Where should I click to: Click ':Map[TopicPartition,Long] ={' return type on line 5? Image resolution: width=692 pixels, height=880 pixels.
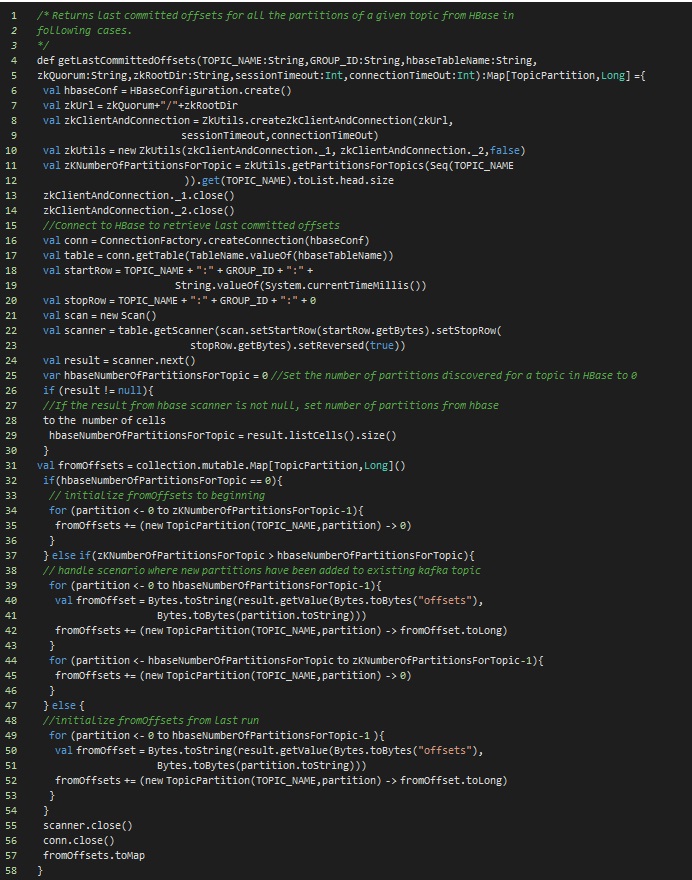click(564, 75)
